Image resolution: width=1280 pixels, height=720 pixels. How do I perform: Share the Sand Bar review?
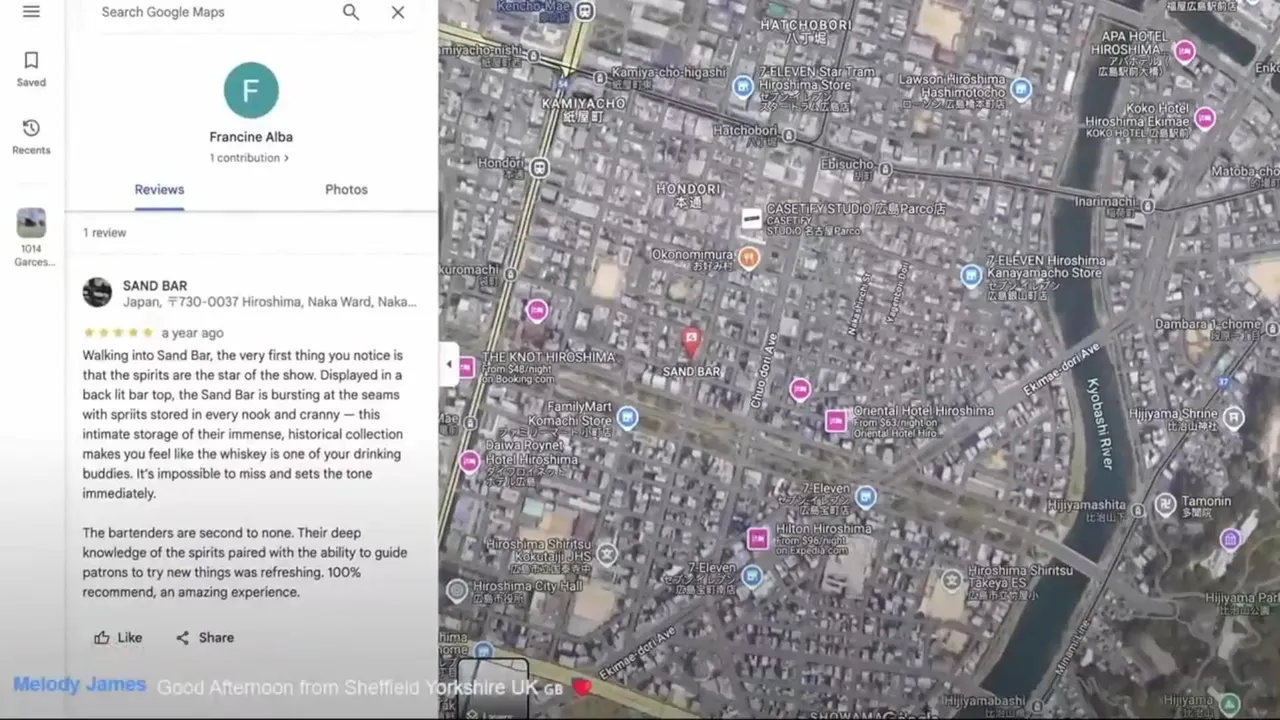pyautogui.click(x=205, y=638)
